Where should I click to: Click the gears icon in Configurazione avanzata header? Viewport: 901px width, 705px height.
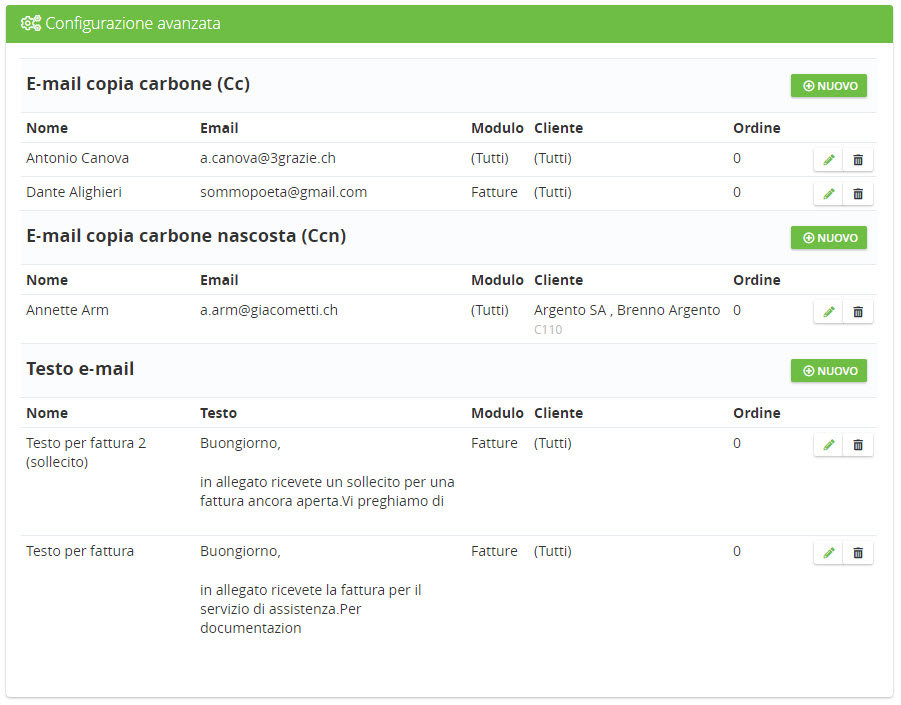pyautogui.click(x=31, y=23)
